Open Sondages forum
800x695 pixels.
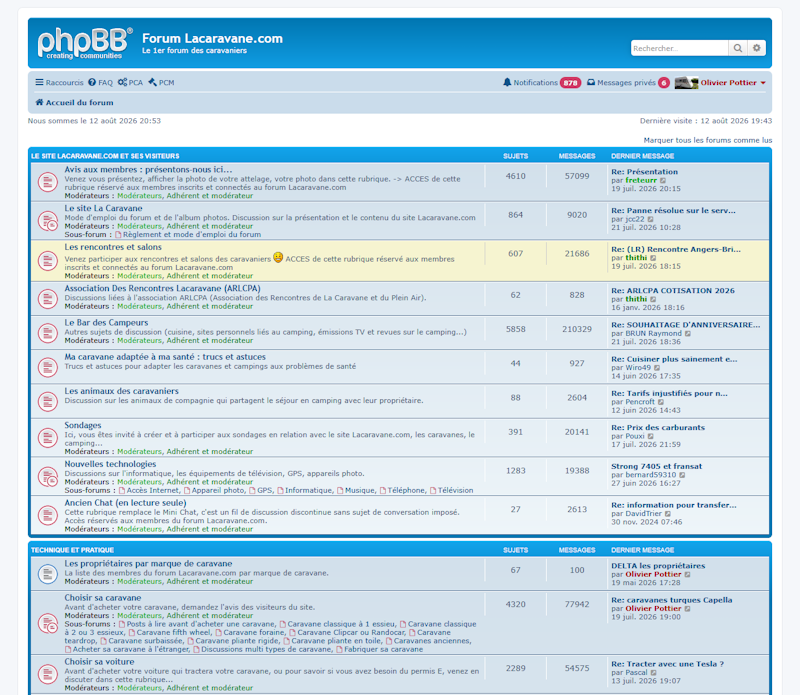[83, 425]
